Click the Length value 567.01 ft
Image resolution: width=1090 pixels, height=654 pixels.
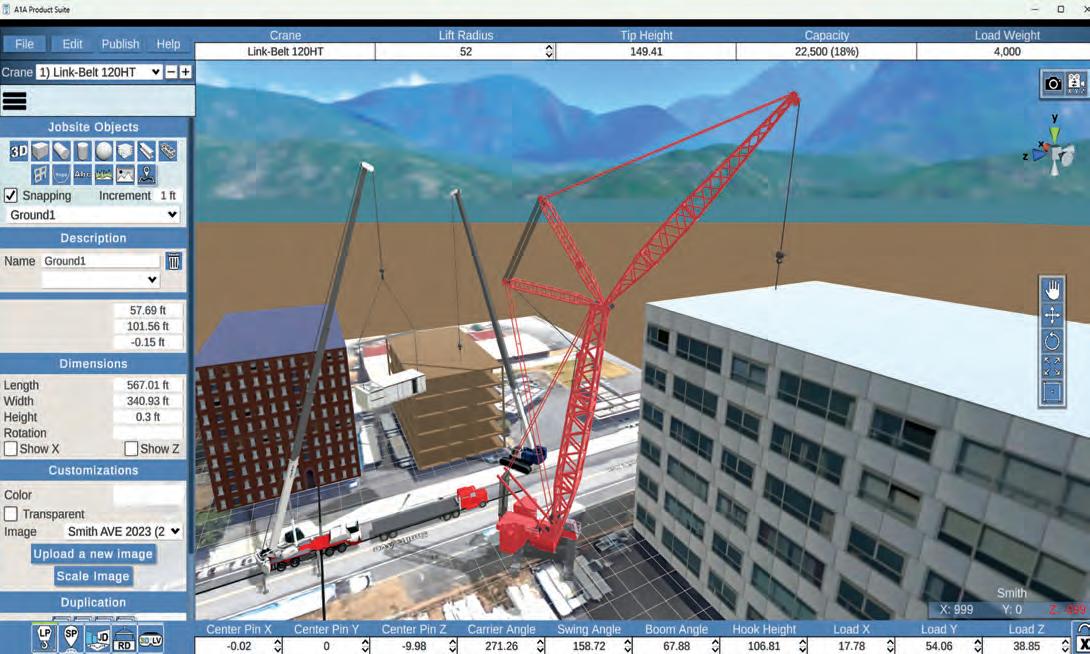pos(148,385)
